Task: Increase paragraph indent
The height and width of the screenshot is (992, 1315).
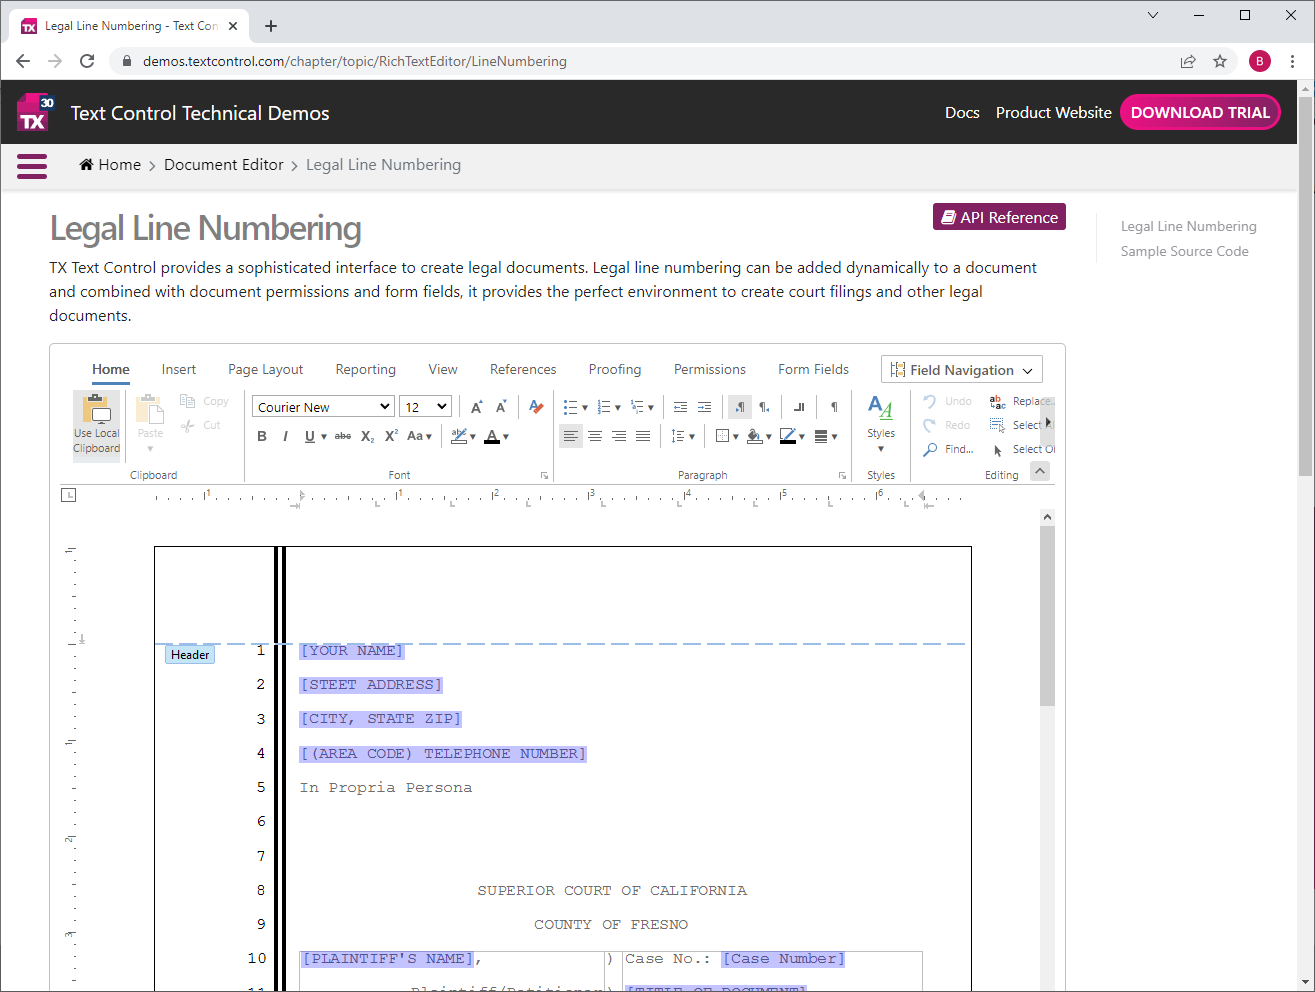Action: tap(704, 407)
